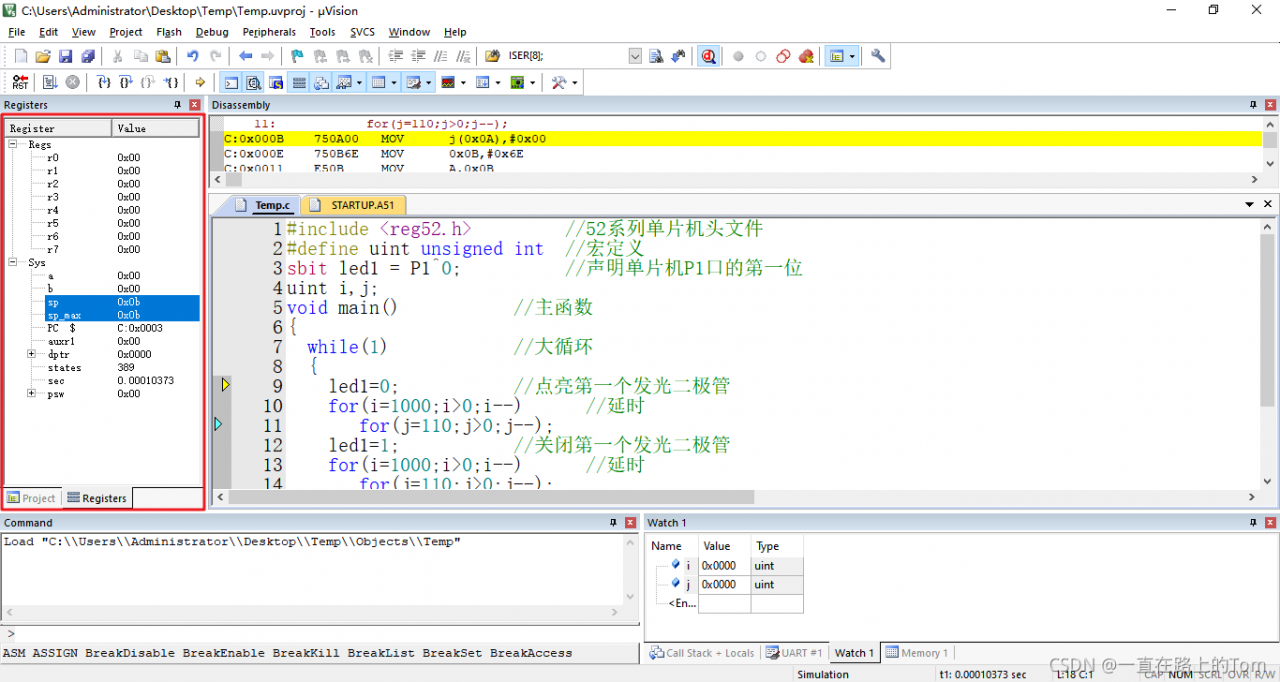Toggle the Start/Stop Debug Session button

[708, 56]
